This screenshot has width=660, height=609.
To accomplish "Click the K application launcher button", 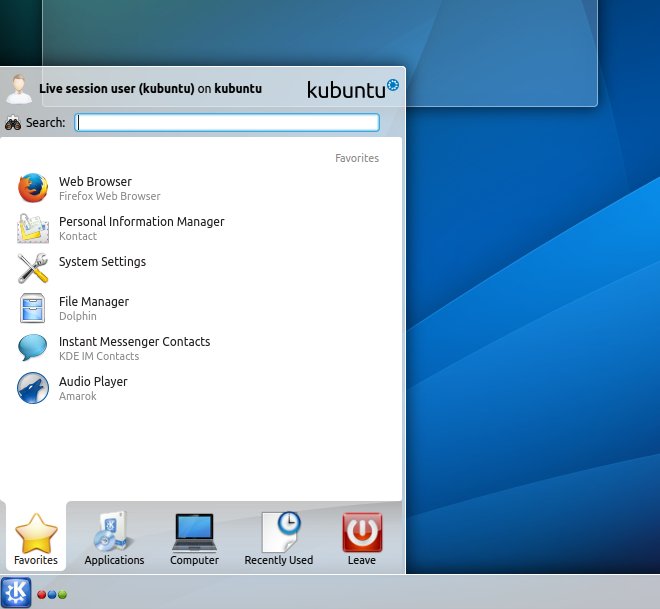I will (16, 592).
